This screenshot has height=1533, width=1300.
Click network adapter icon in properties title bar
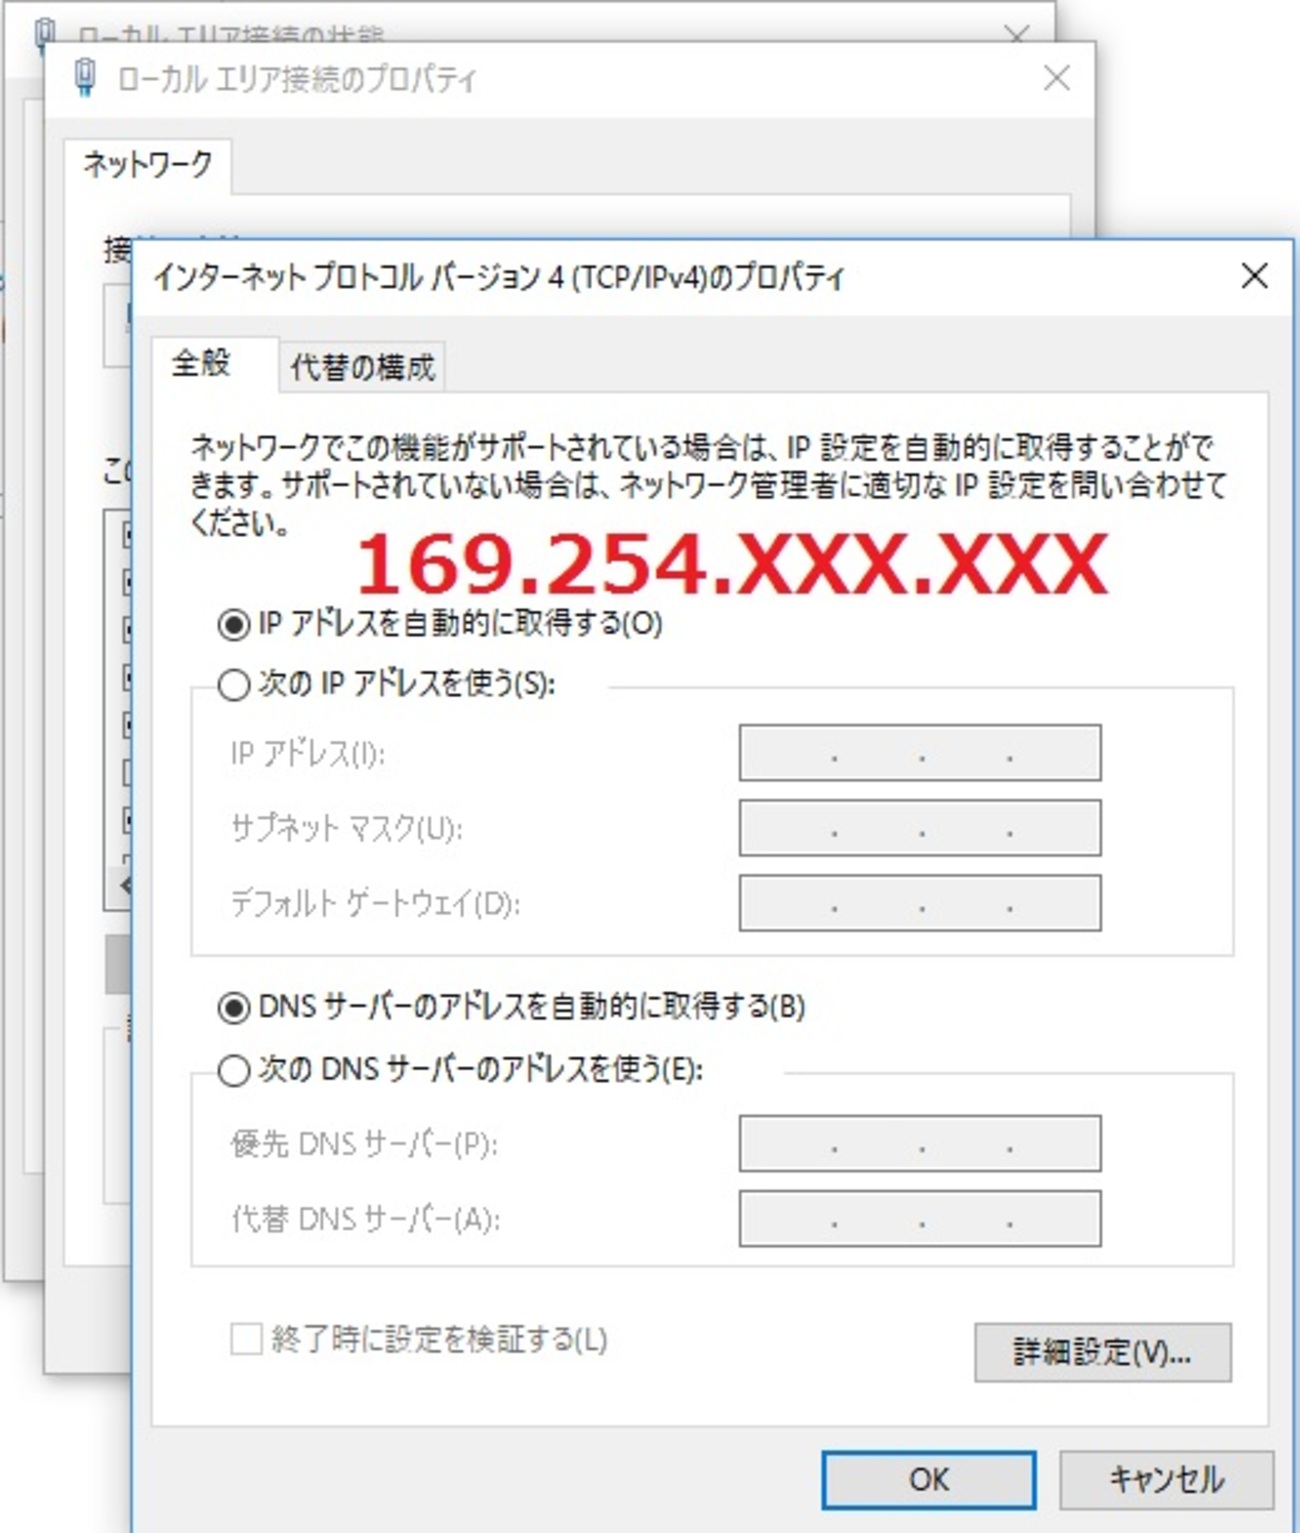tap(86, 78)
